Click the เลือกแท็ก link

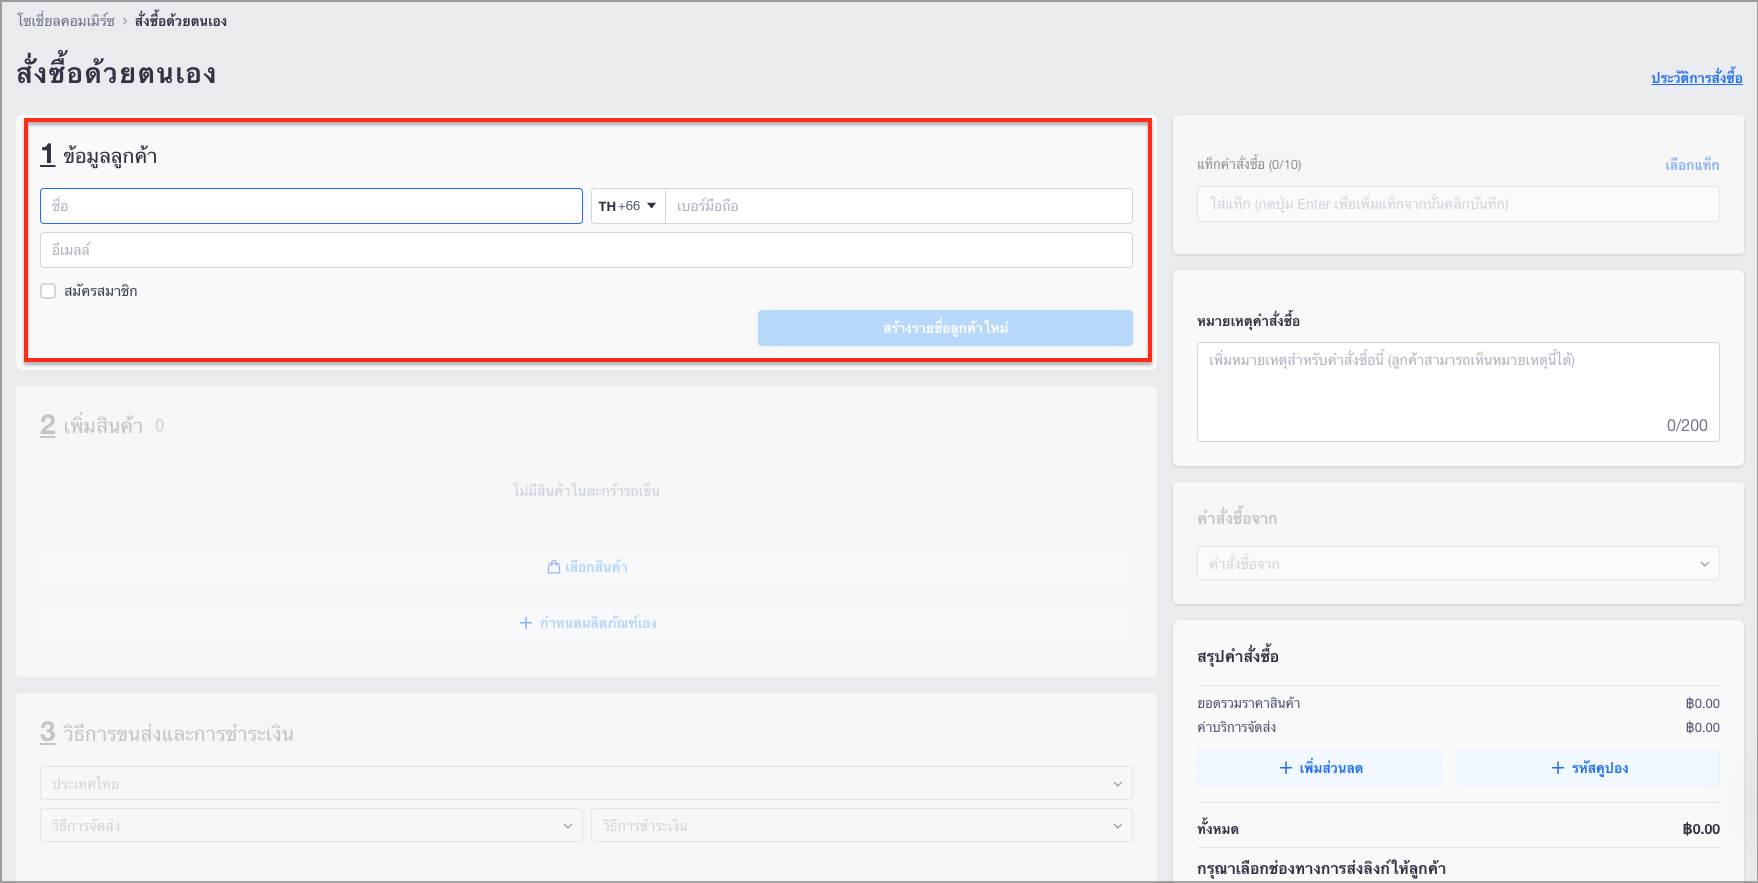coord(1692,164)
